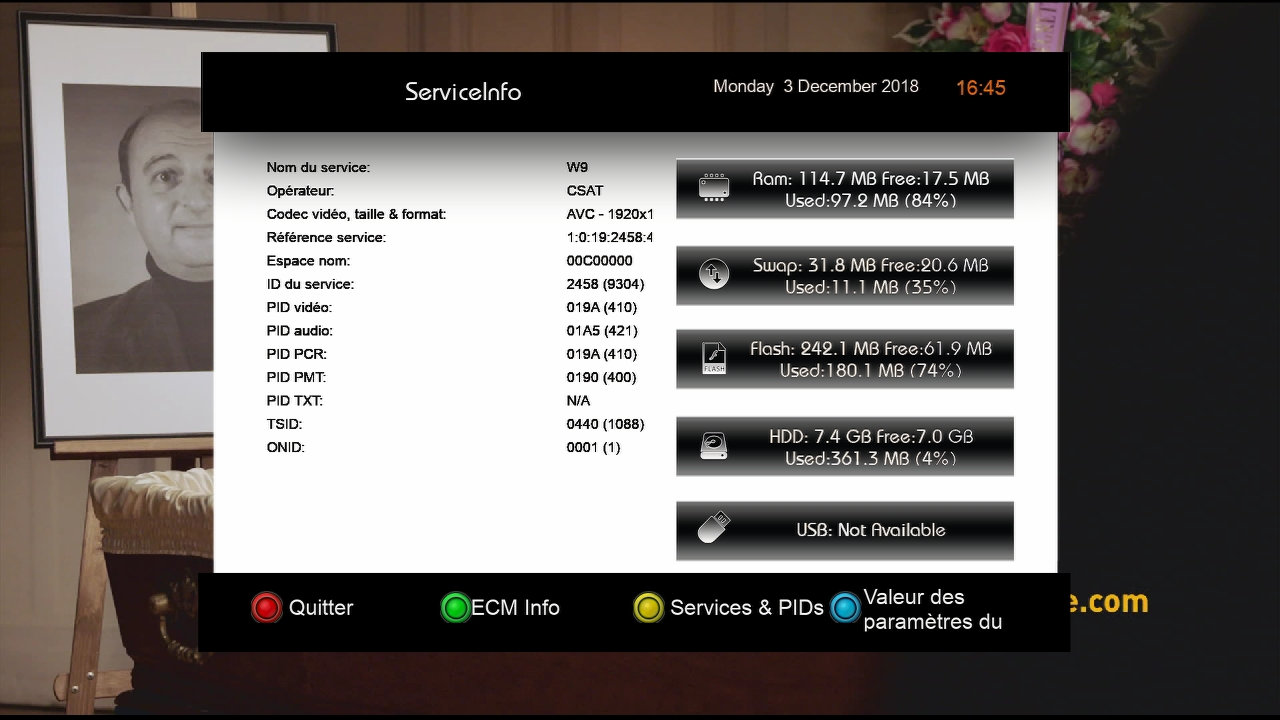Click the PID PCR label
Image resolution: width=1280 pixels, height=720 pixels.
point(297,354)
